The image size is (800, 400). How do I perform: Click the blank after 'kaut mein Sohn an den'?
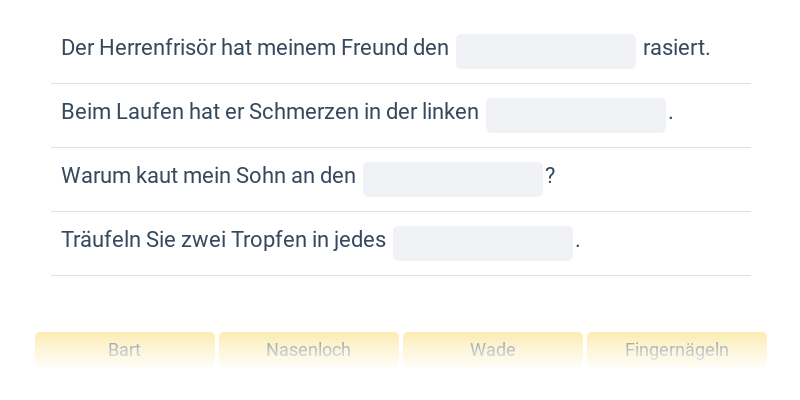click(452, 179)
